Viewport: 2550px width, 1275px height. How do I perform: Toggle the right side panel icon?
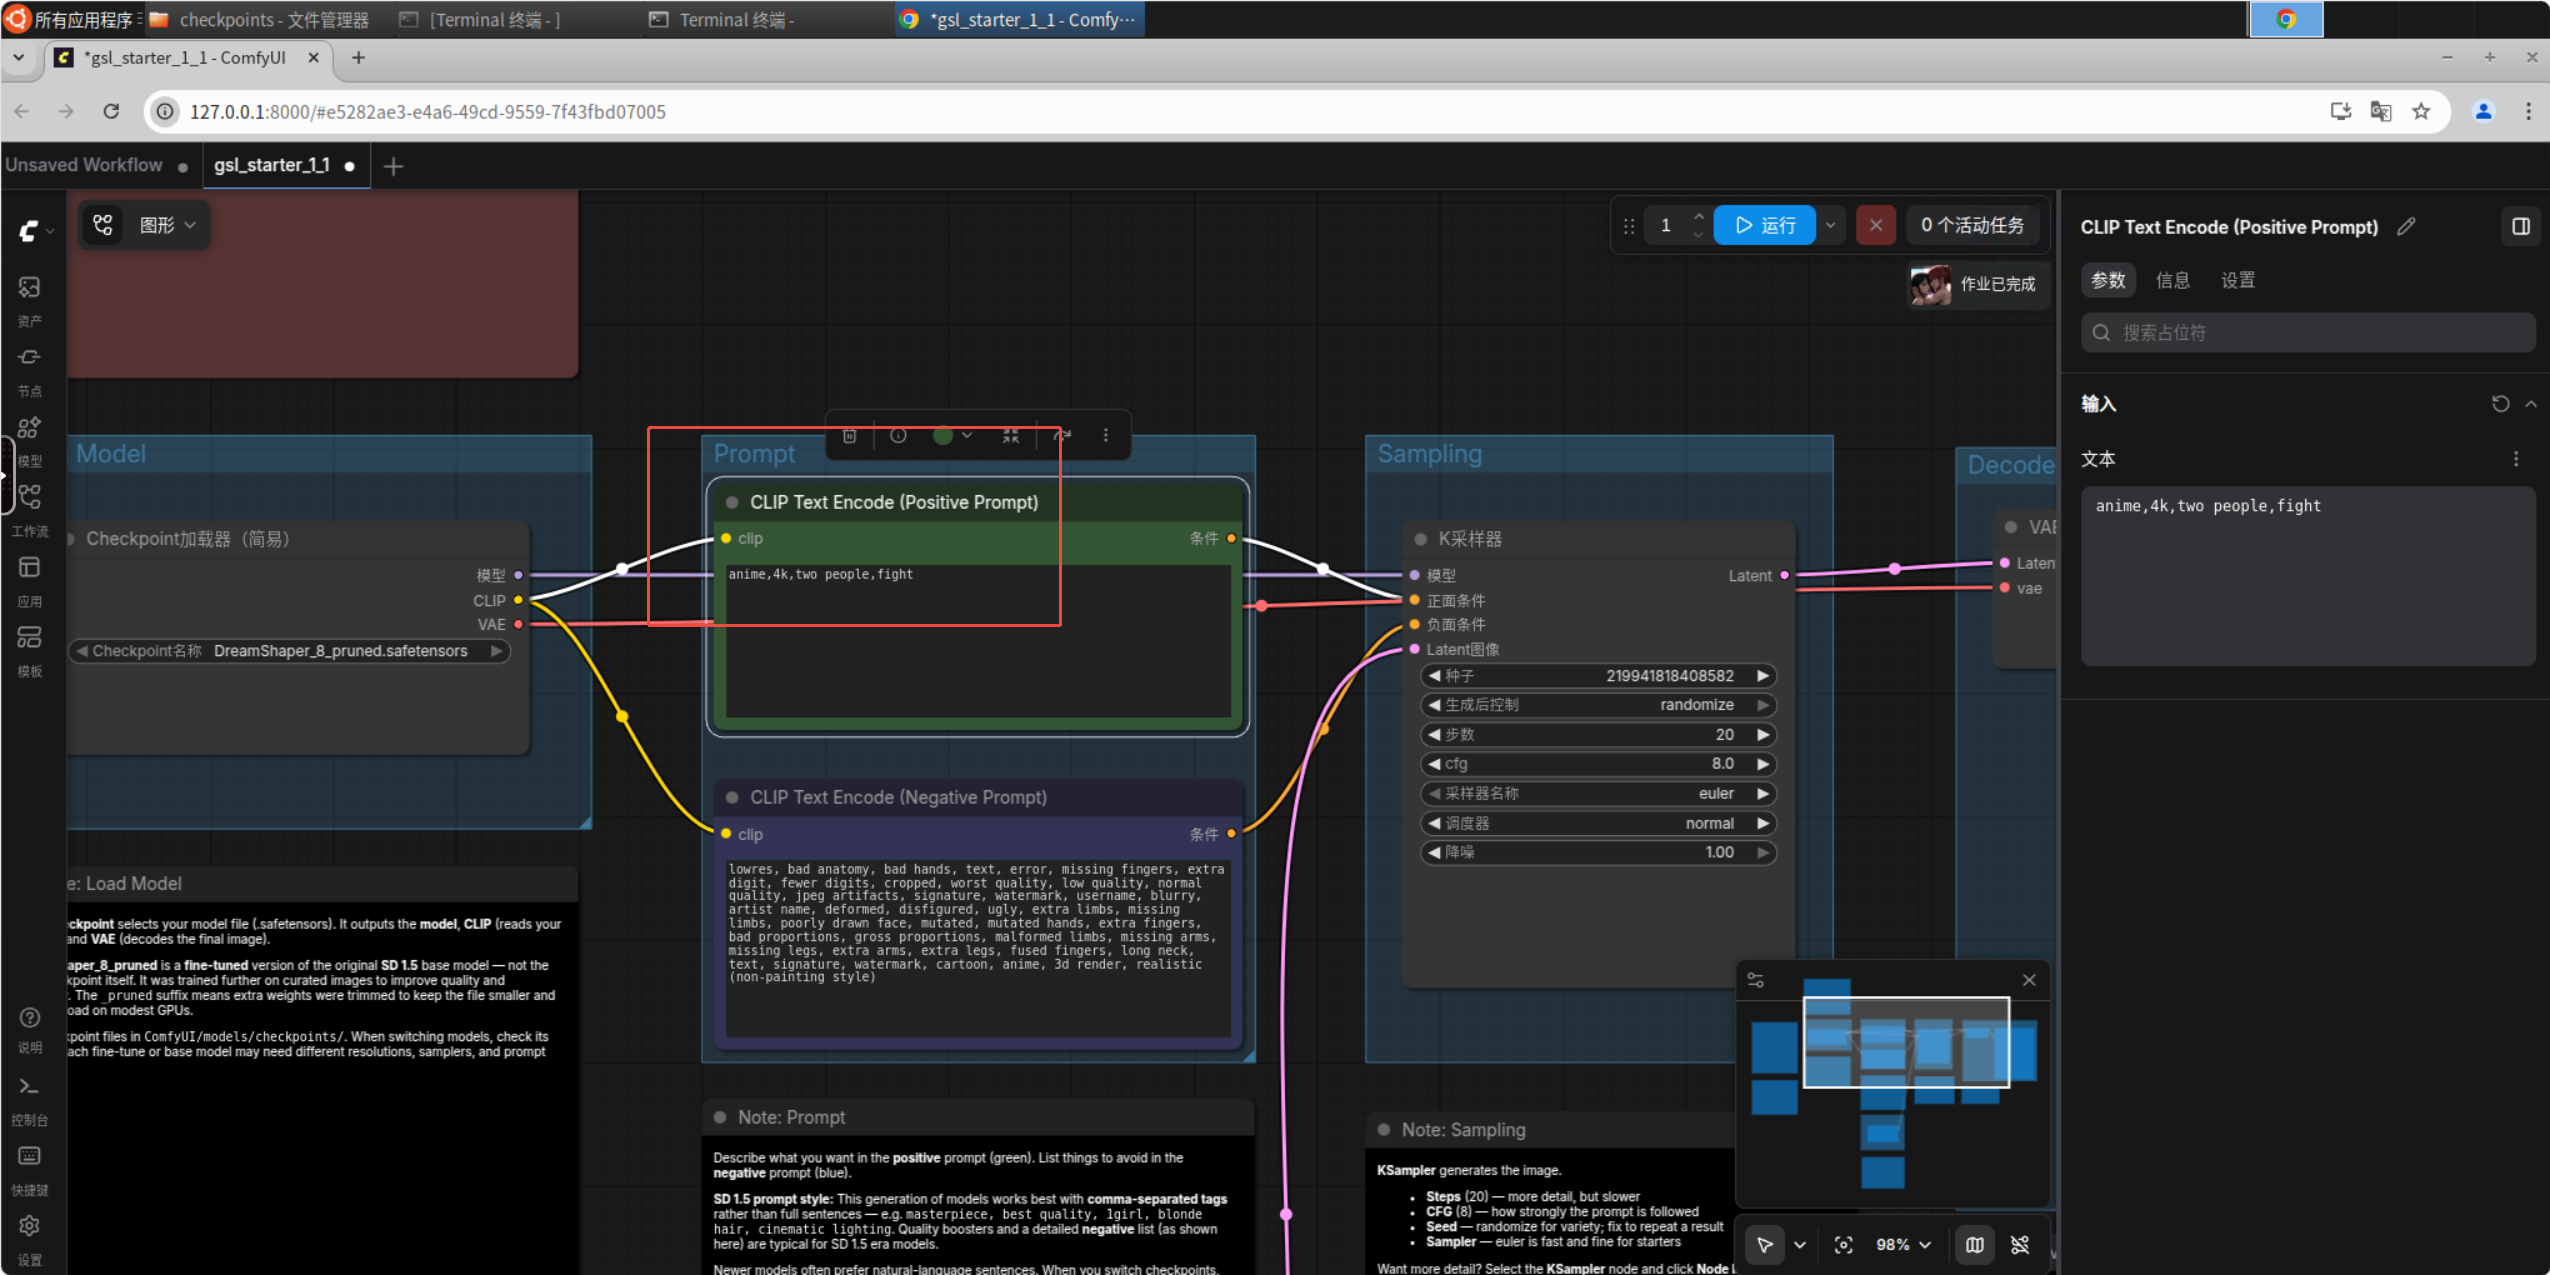(x=2520, y=227)
